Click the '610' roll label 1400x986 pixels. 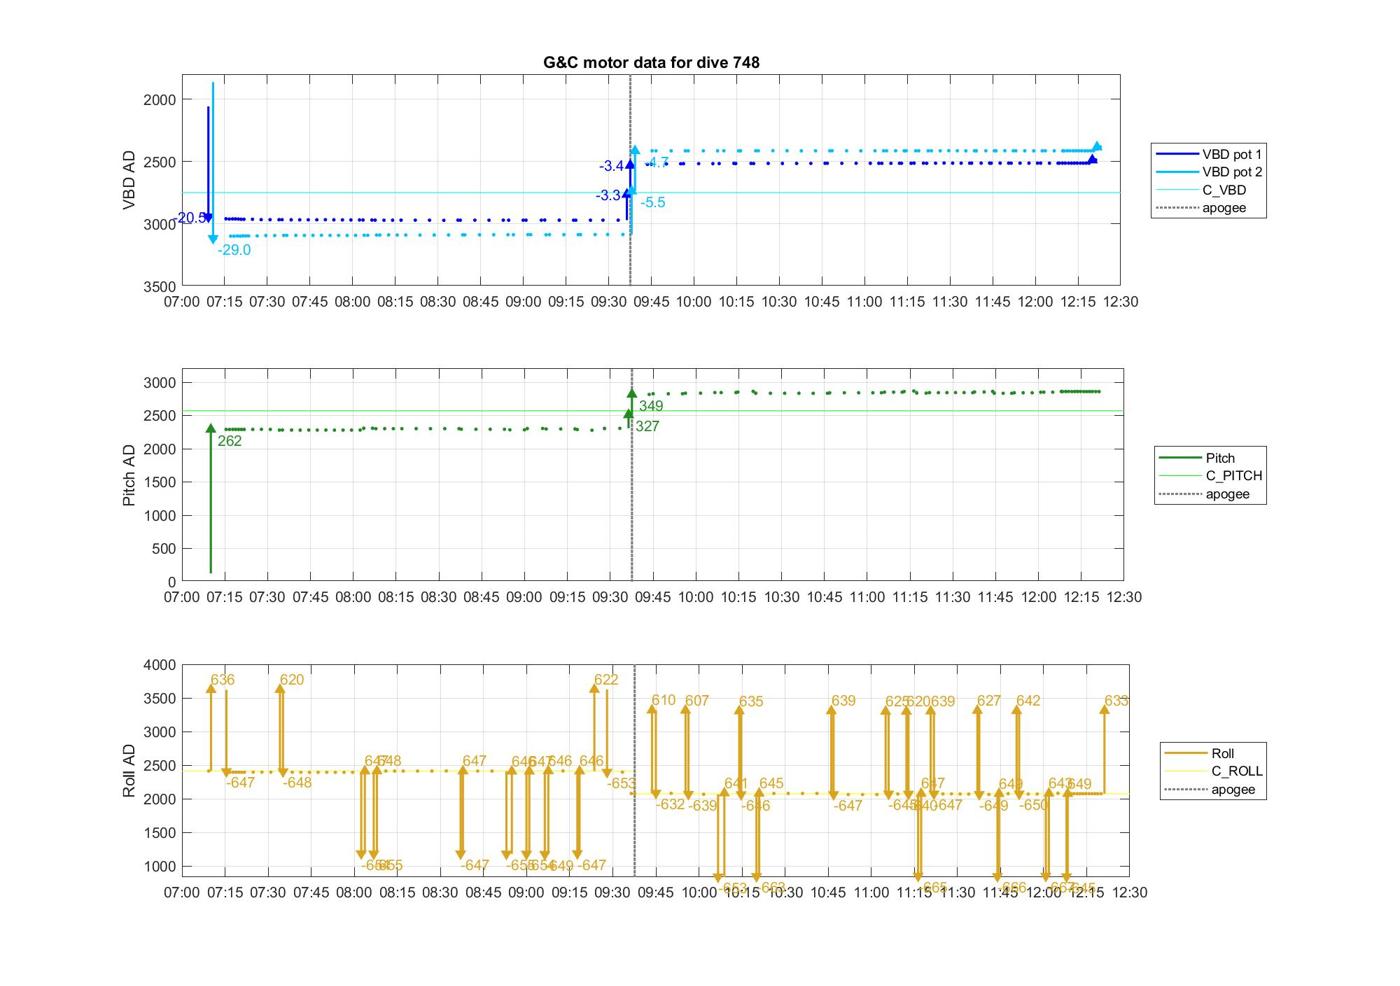663,701
